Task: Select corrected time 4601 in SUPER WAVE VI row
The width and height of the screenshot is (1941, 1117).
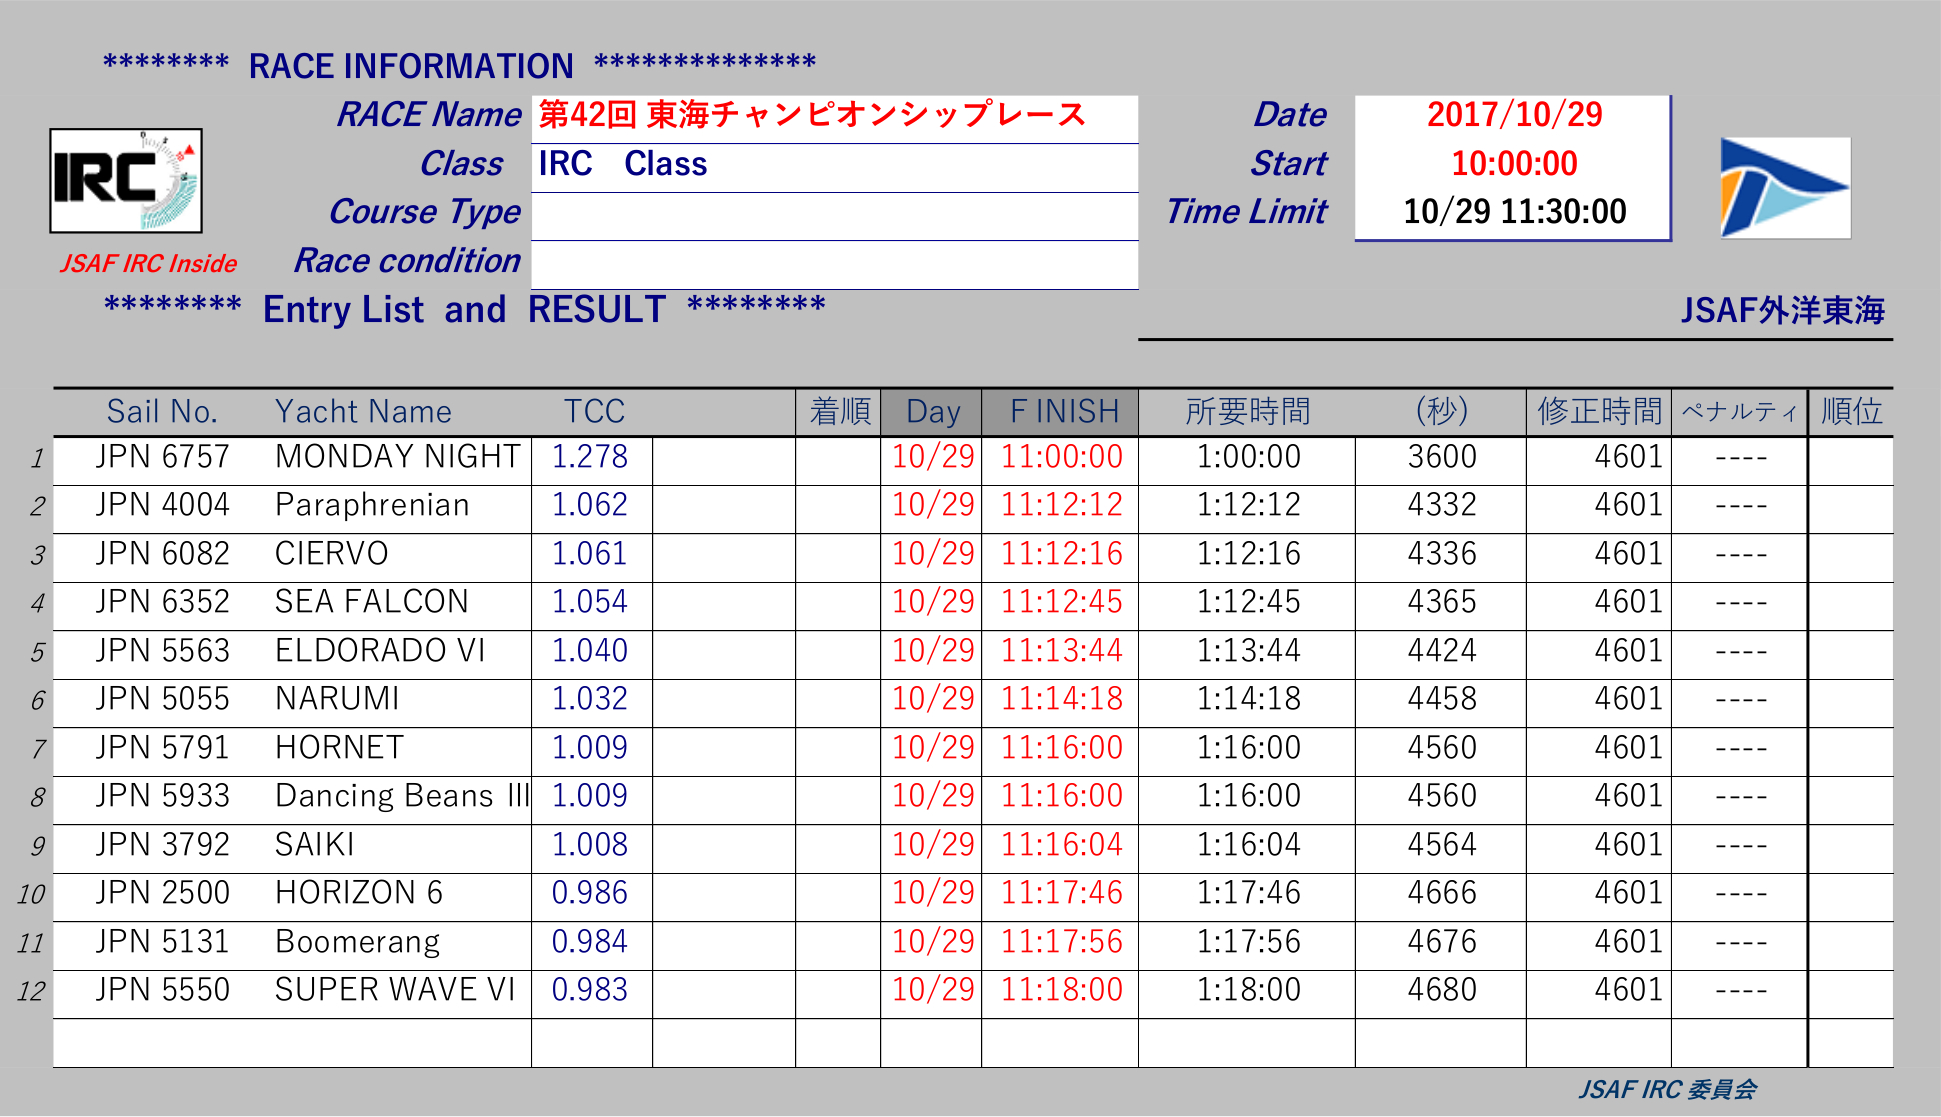Action: 1628,990
